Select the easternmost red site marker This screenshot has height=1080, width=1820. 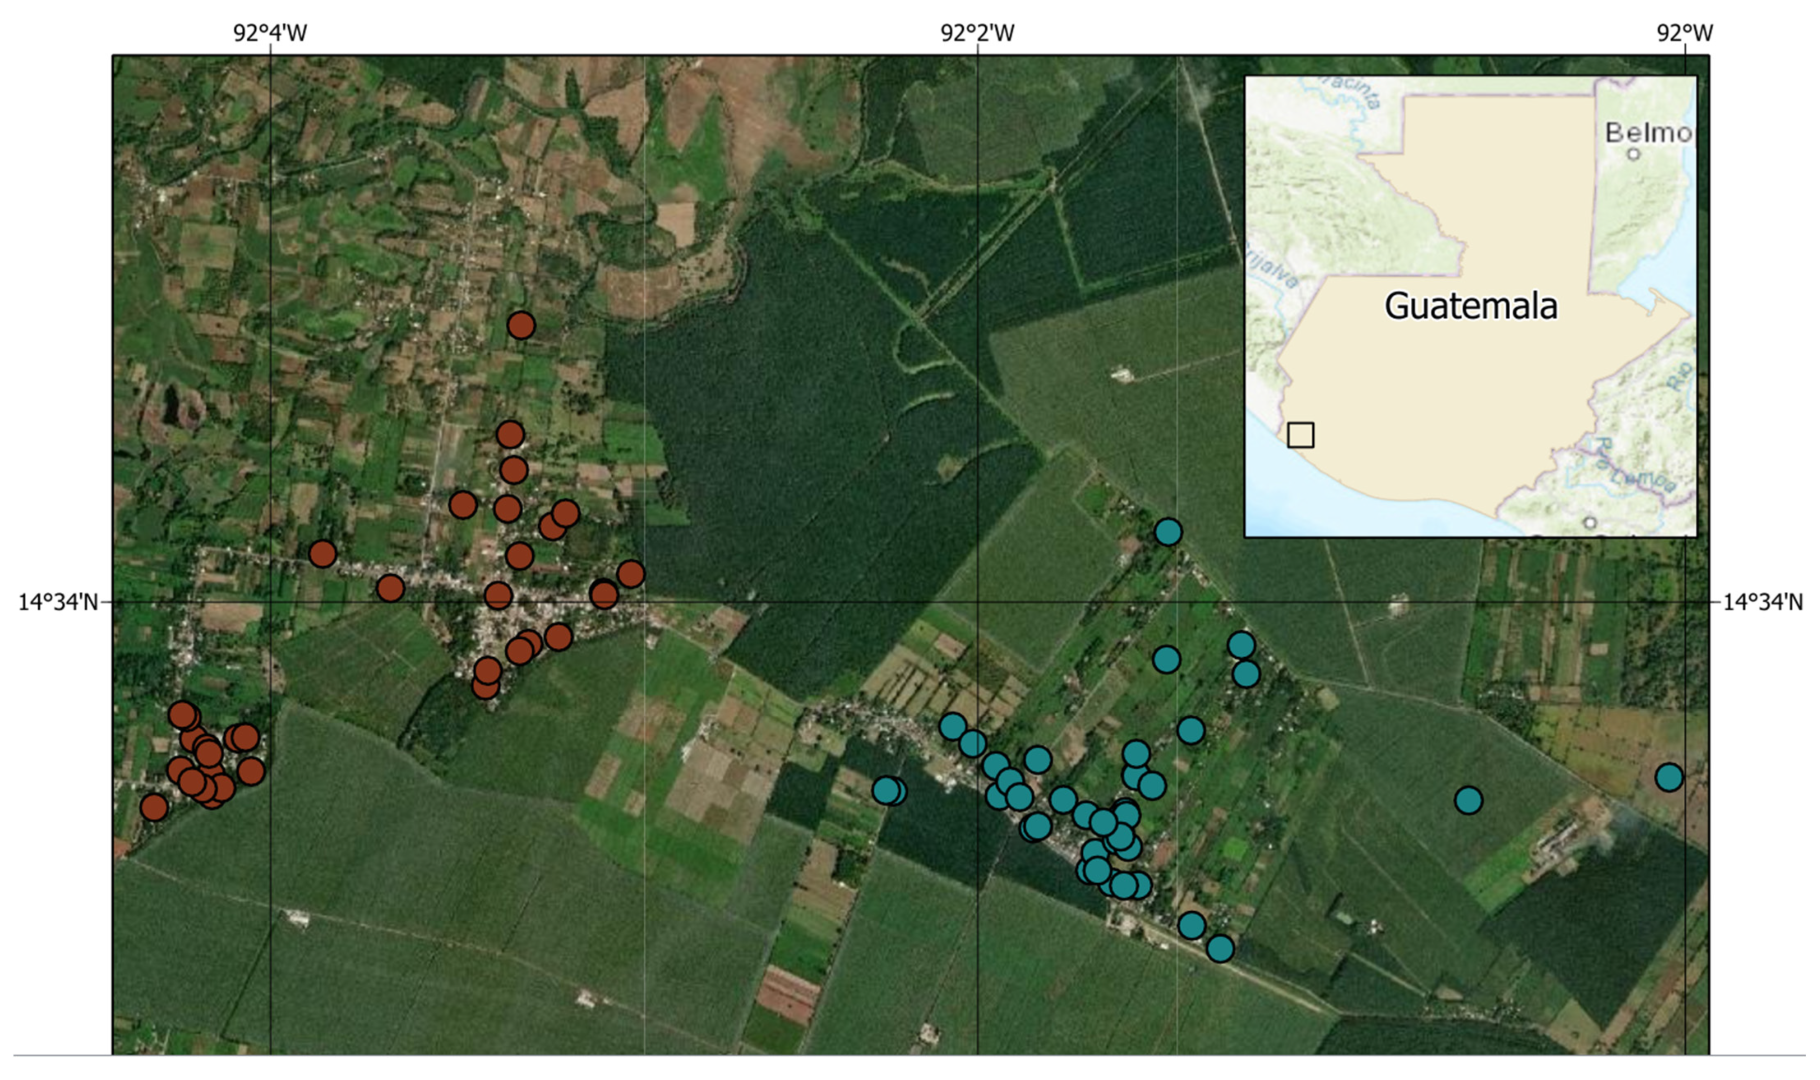630,574
